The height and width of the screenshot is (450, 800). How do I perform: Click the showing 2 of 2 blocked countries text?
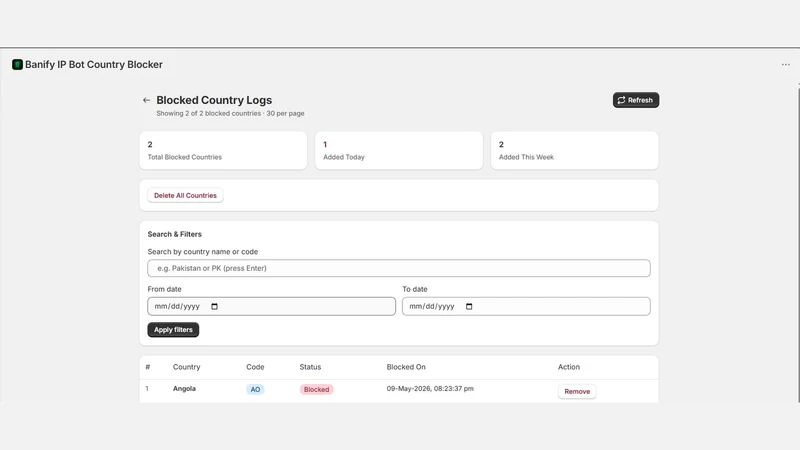tap(230, 113)
